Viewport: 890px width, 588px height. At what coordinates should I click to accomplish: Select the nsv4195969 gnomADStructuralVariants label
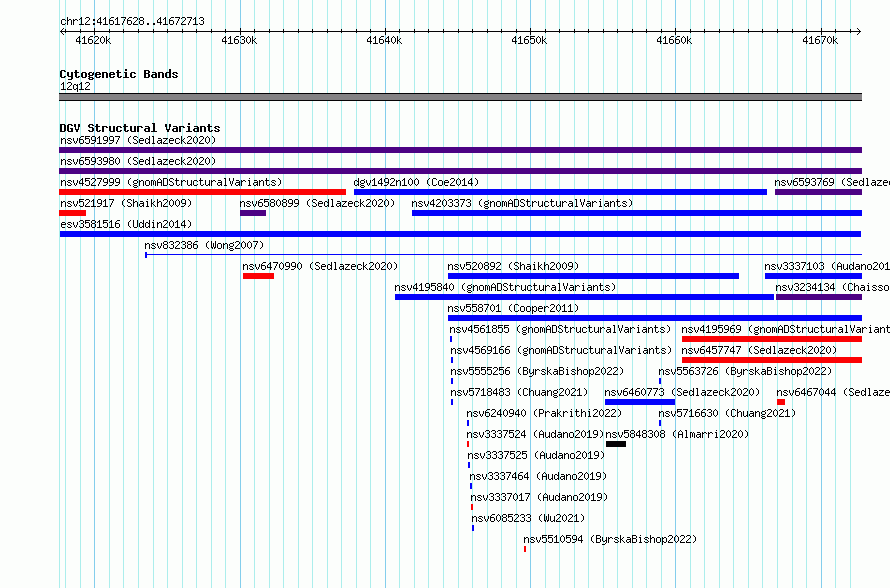tap(786, 329)
